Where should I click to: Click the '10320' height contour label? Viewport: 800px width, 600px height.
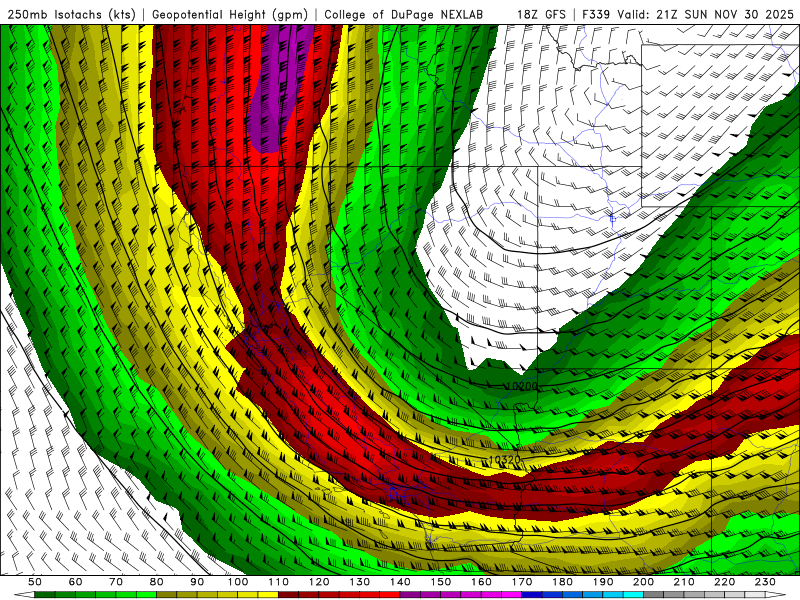click(505, 460)
